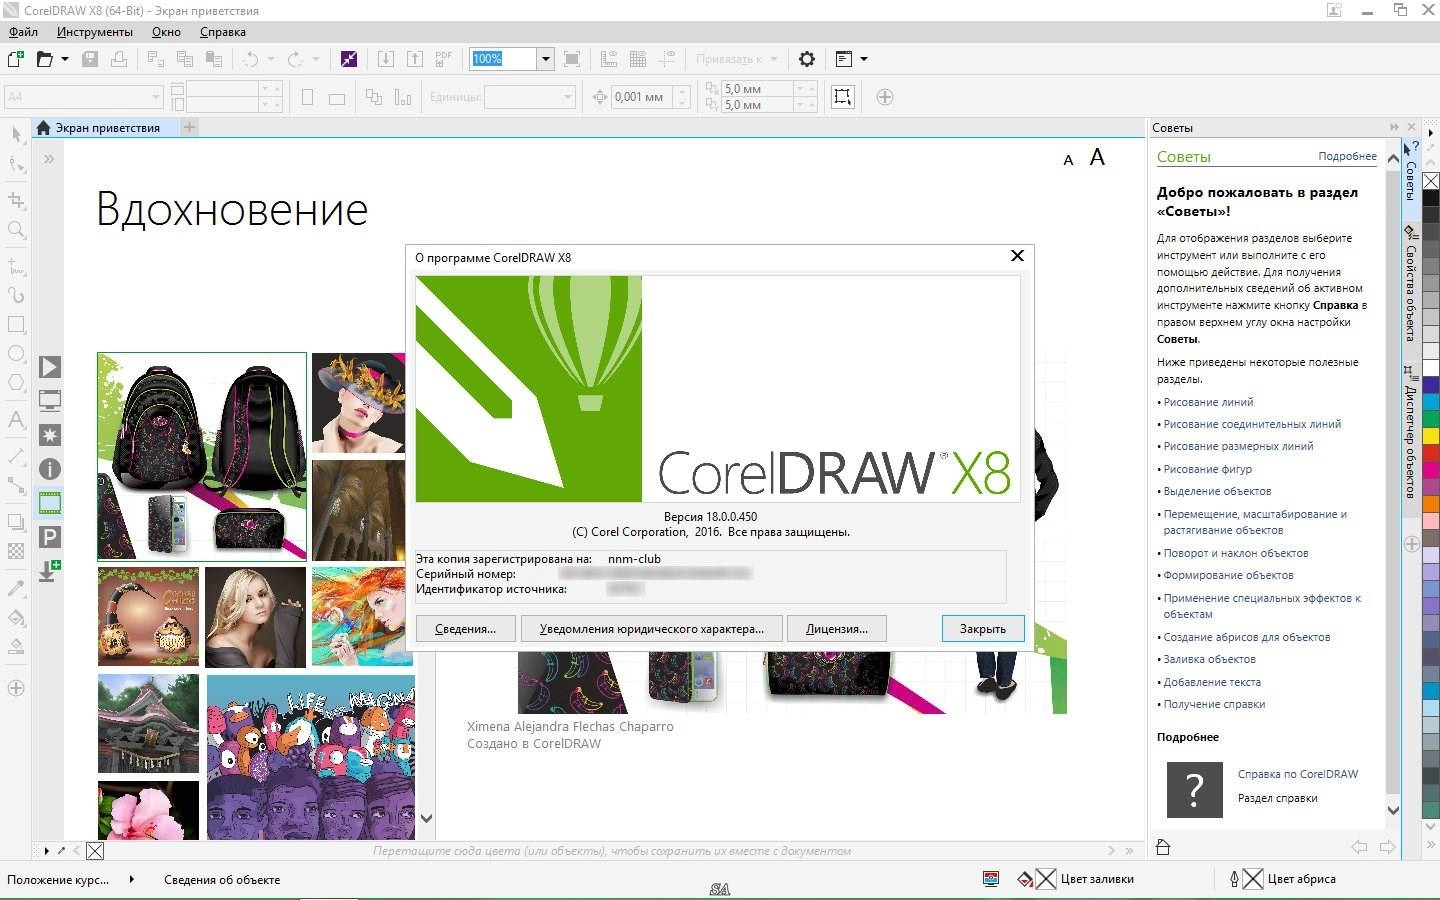The height and width of the screenshot is (900, 1440).
Task: Open the Getting Started play icon
Action: tap(50, 367)
